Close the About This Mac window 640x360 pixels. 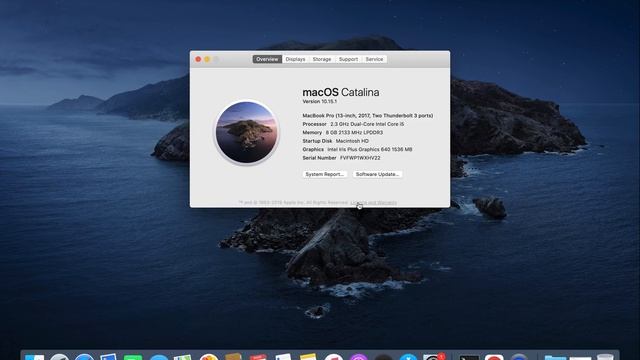(x=198, y=59)
